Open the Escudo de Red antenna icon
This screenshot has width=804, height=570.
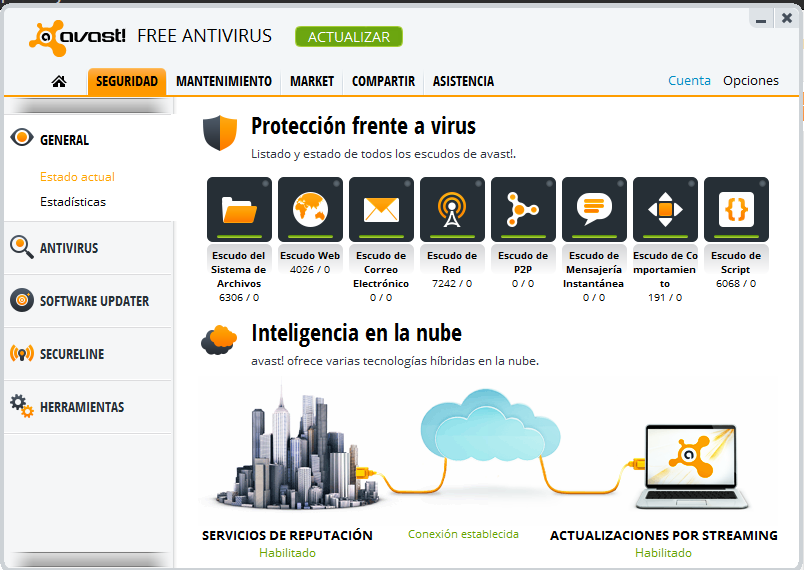tap(452, 209)
